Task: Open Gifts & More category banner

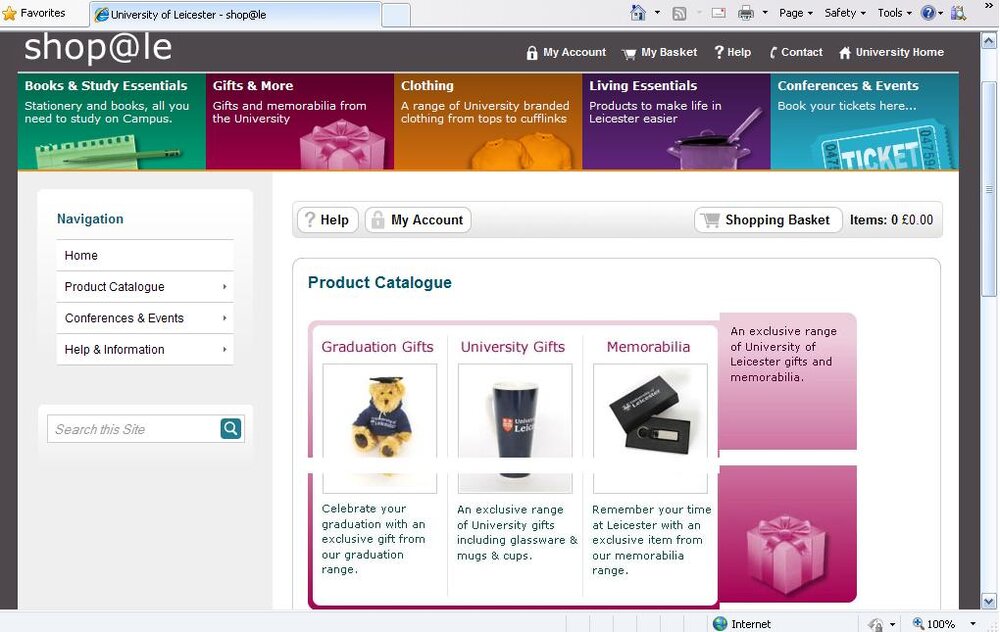Action: tap(300, 122)
